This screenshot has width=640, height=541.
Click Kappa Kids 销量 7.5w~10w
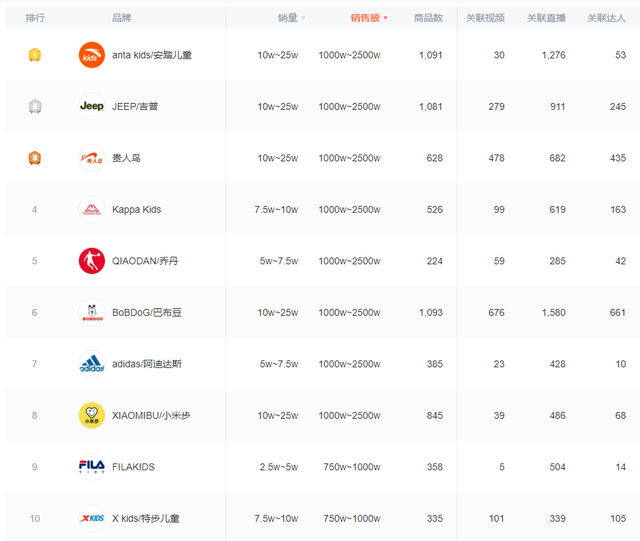coord(276,209)
